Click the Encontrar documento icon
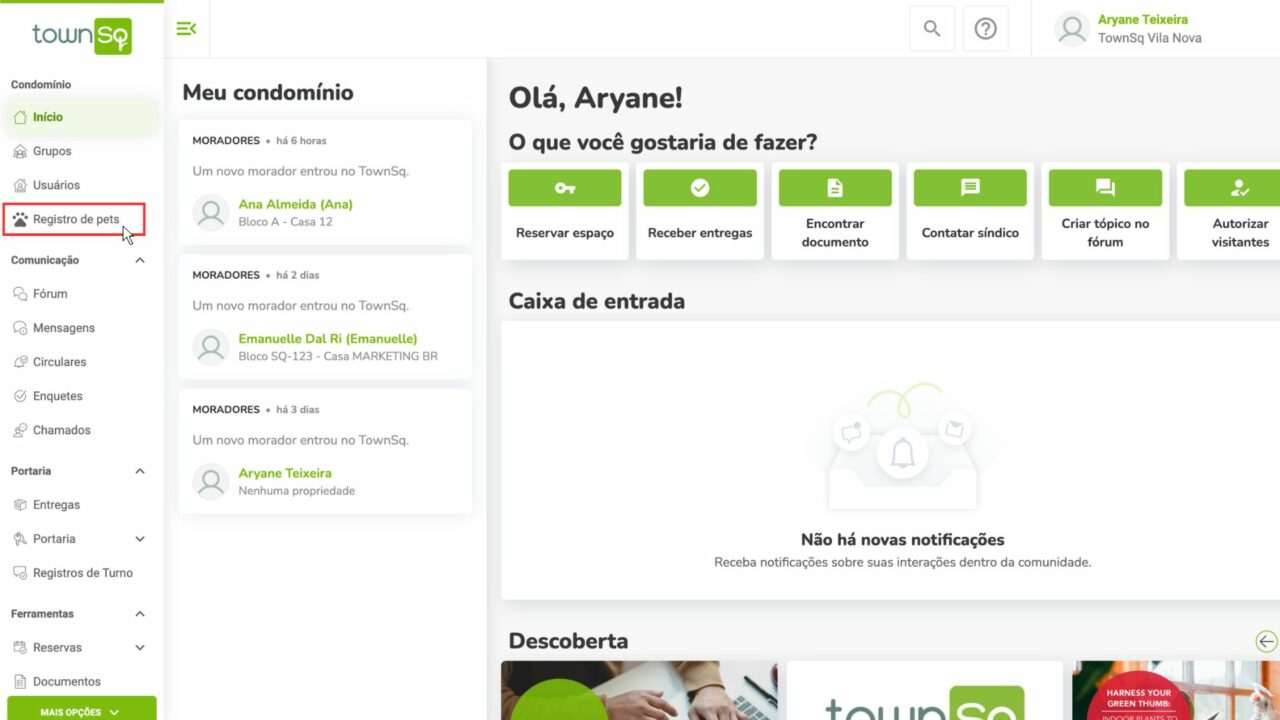The height and width of the screenshot is (720, 1280). click(x=834, y=187)
